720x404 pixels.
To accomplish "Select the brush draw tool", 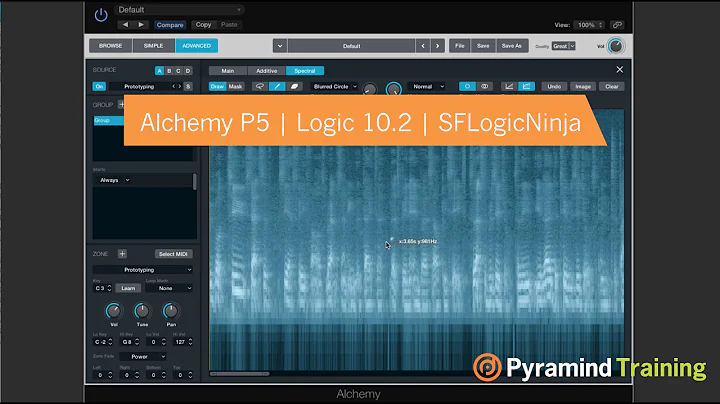I will click(277, 86).
